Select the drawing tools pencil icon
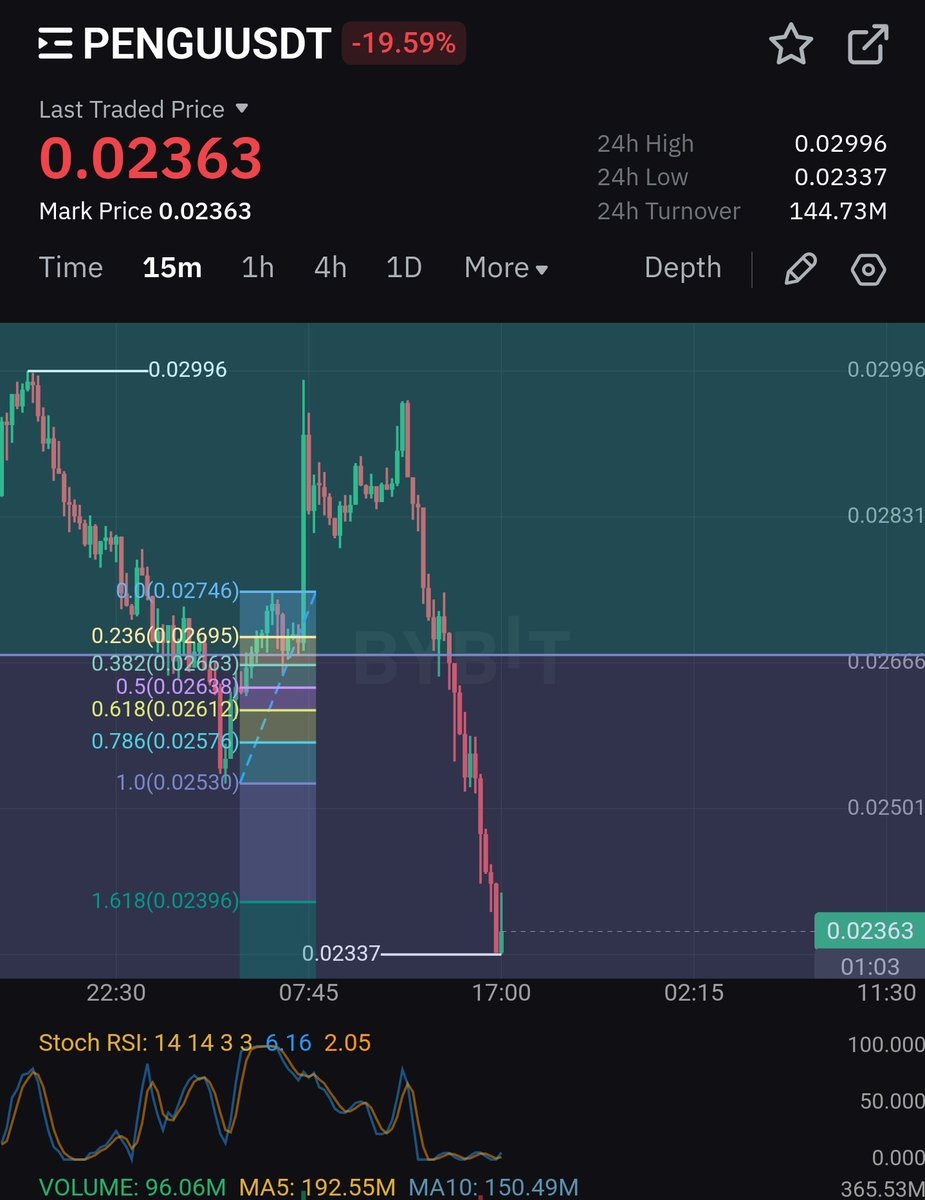Viewport: 925px width, 1200px height. (800, 269)
